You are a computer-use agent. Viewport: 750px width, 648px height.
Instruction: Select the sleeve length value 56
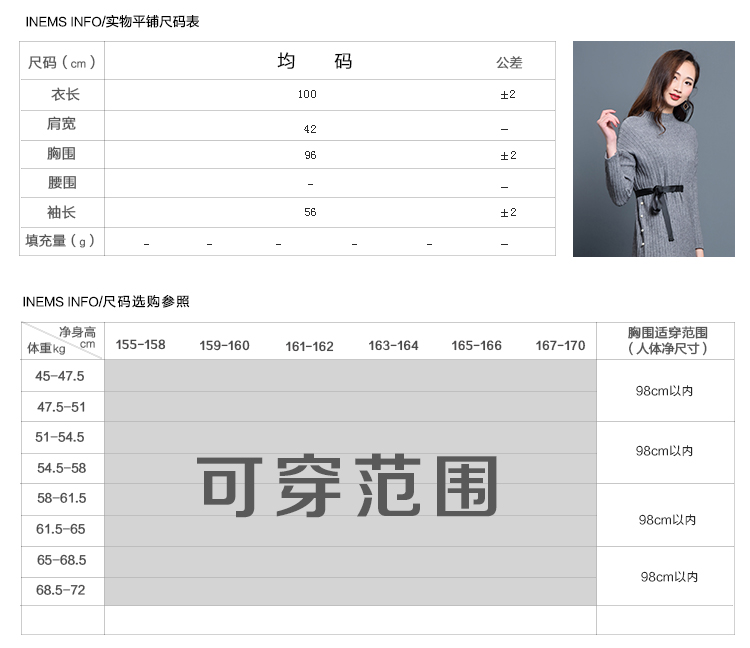310,213
